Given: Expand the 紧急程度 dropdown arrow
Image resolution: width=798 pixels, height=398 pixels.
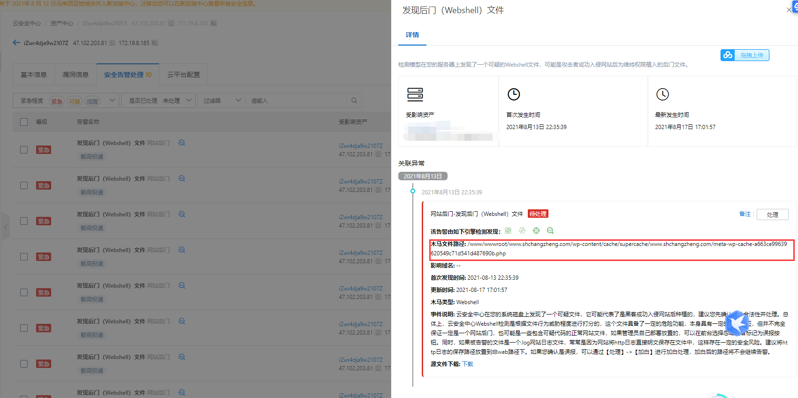Looking at the screenshot, I should click(x=111, y=100).
